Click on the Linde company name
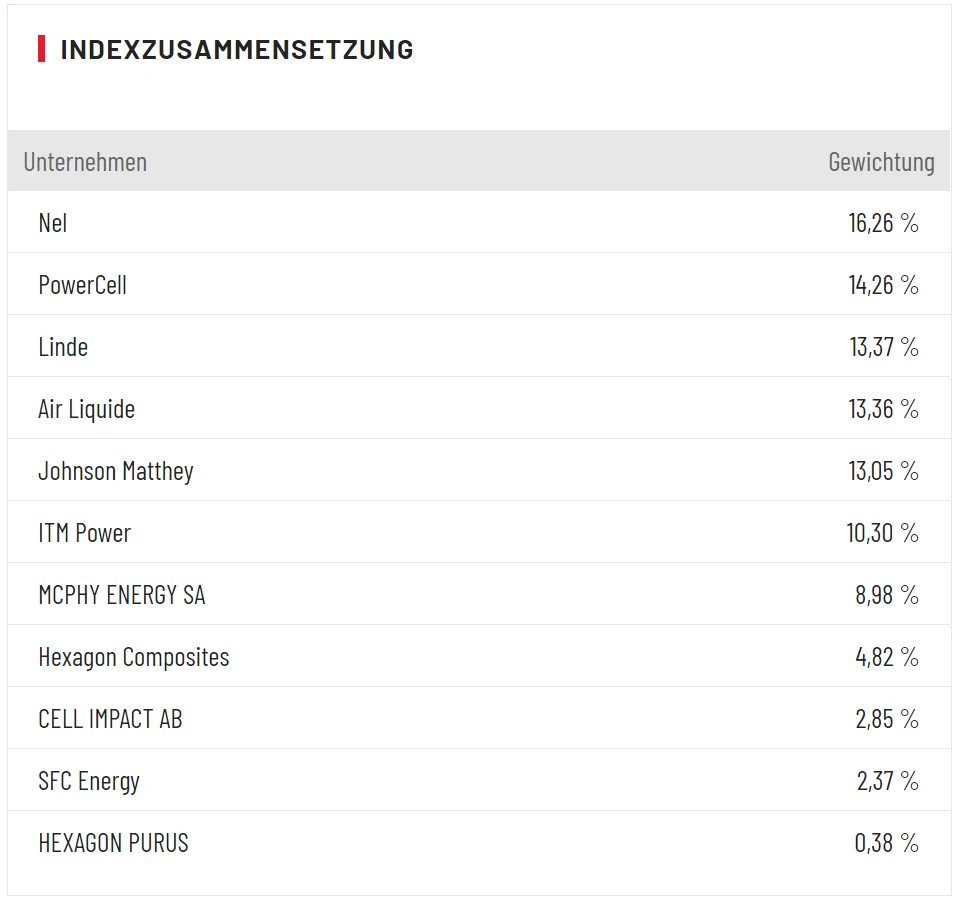This screenshot has height=905, width=960. click(x=63, y=347)
